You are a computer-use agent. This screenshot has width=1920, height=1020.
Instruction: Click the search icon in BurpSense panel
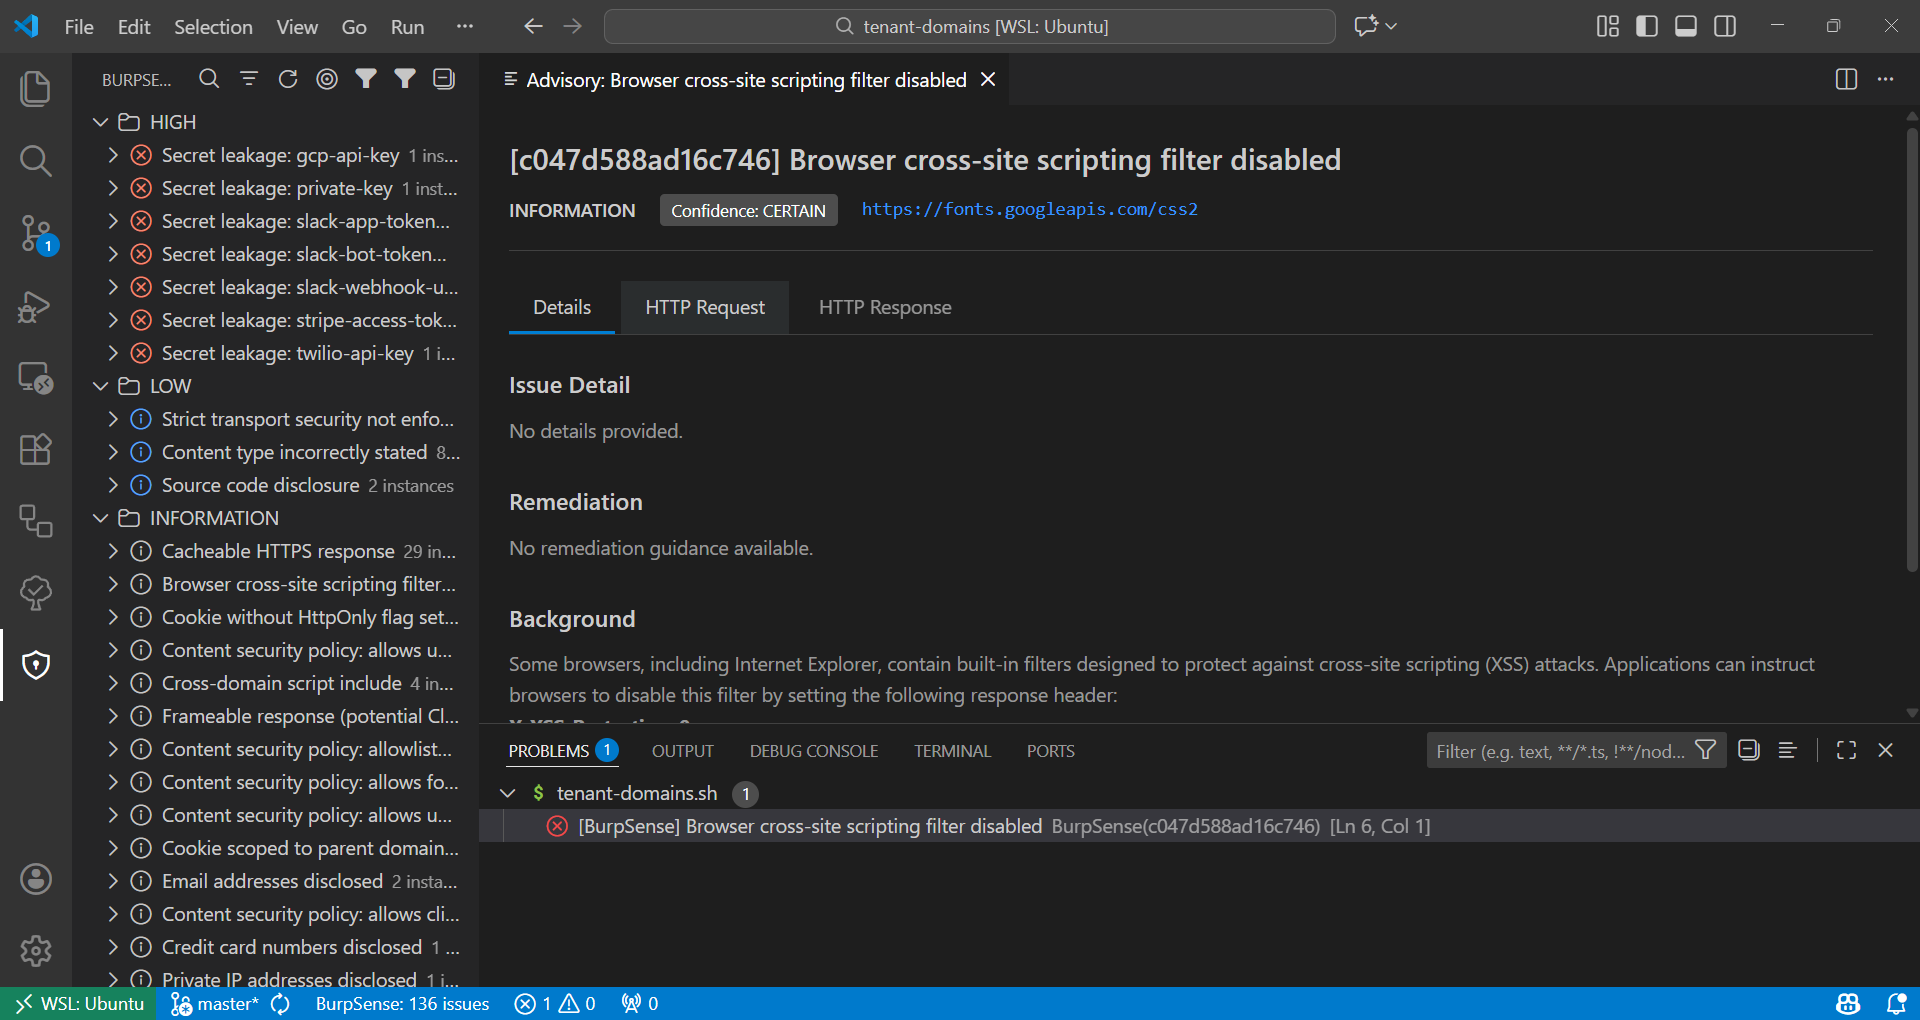click(x=209, y=79)
